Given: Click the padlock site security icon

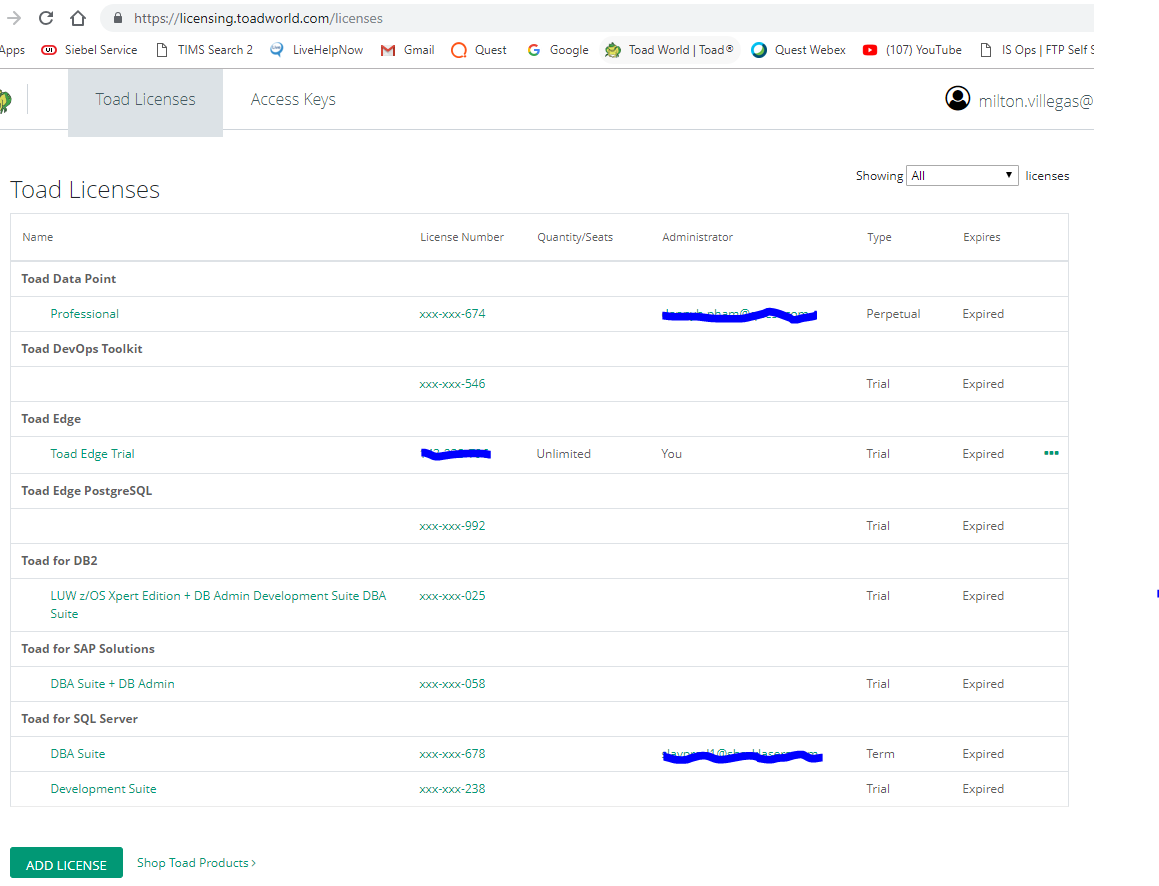Looking at the screenshot, I should click(118, 18).
